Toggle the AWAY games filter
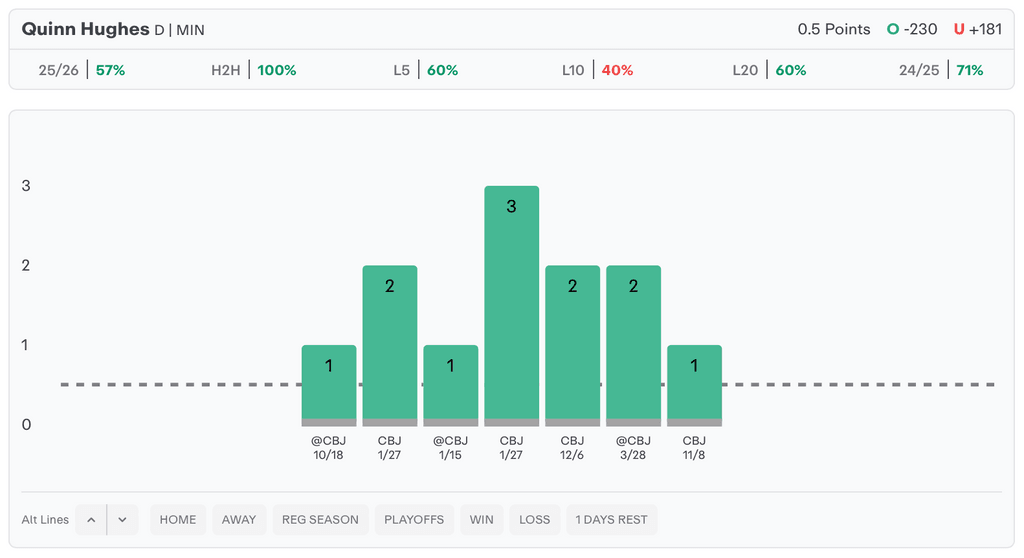The height and width of the screenshot is (558, 1024). 239,520
